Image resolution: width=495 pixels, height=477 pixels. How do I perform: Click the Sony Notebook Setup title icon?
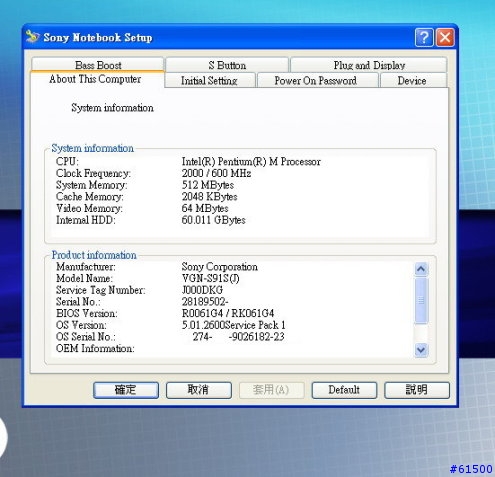click(33, 36)
